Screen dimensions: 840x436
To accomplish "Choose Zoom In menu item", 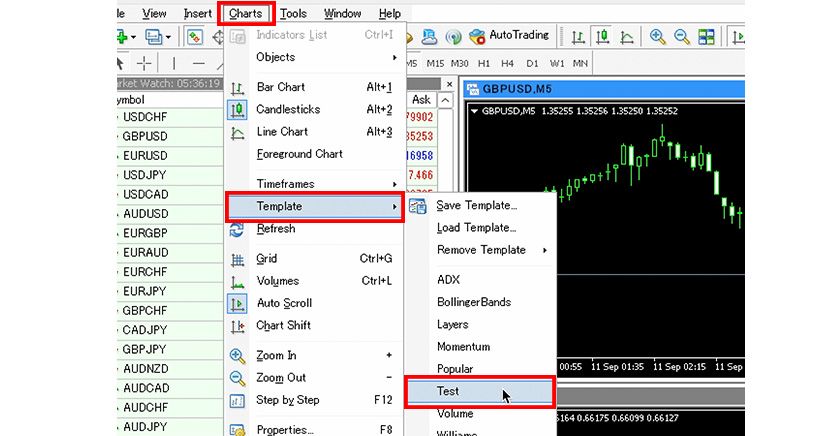I will (315, 356).
